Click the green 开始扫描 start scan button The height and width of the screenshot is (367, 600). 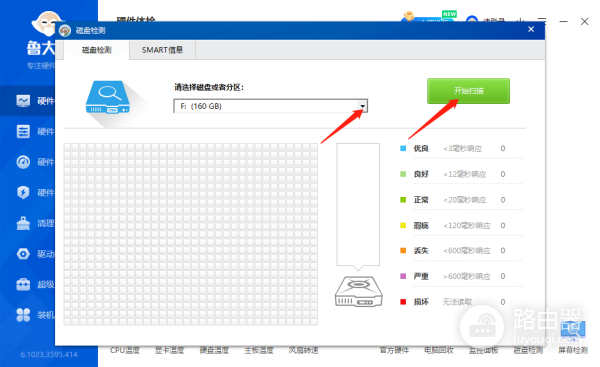[468, 91]
